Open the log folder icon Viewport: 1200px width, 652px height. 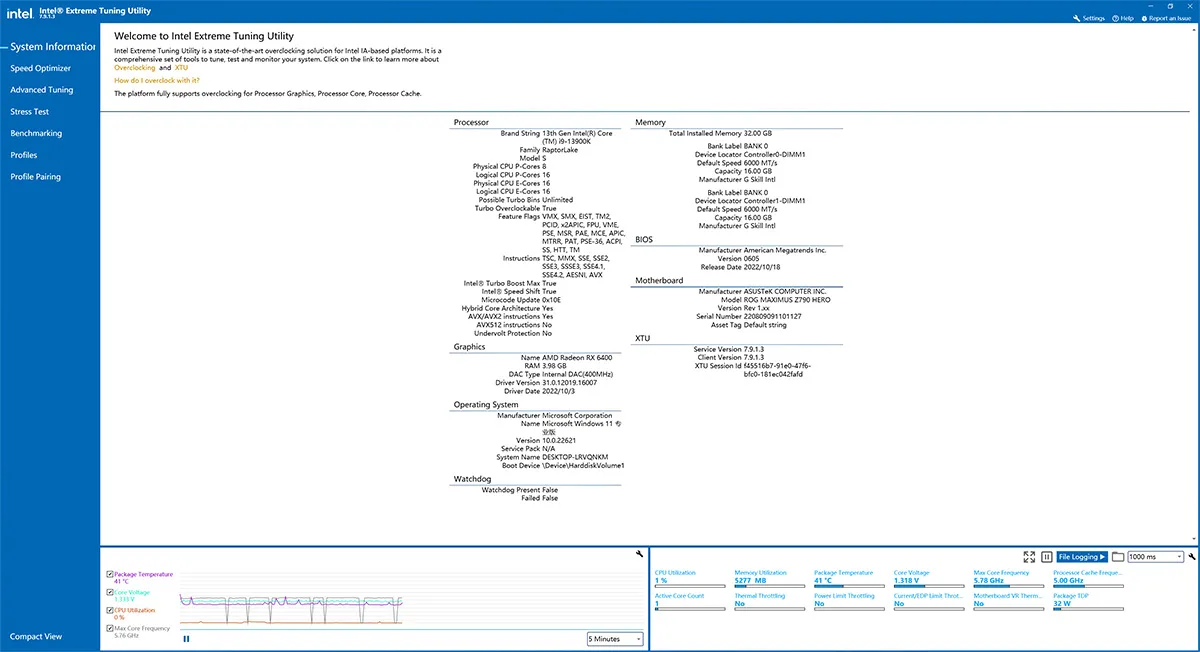[1117, 557]
